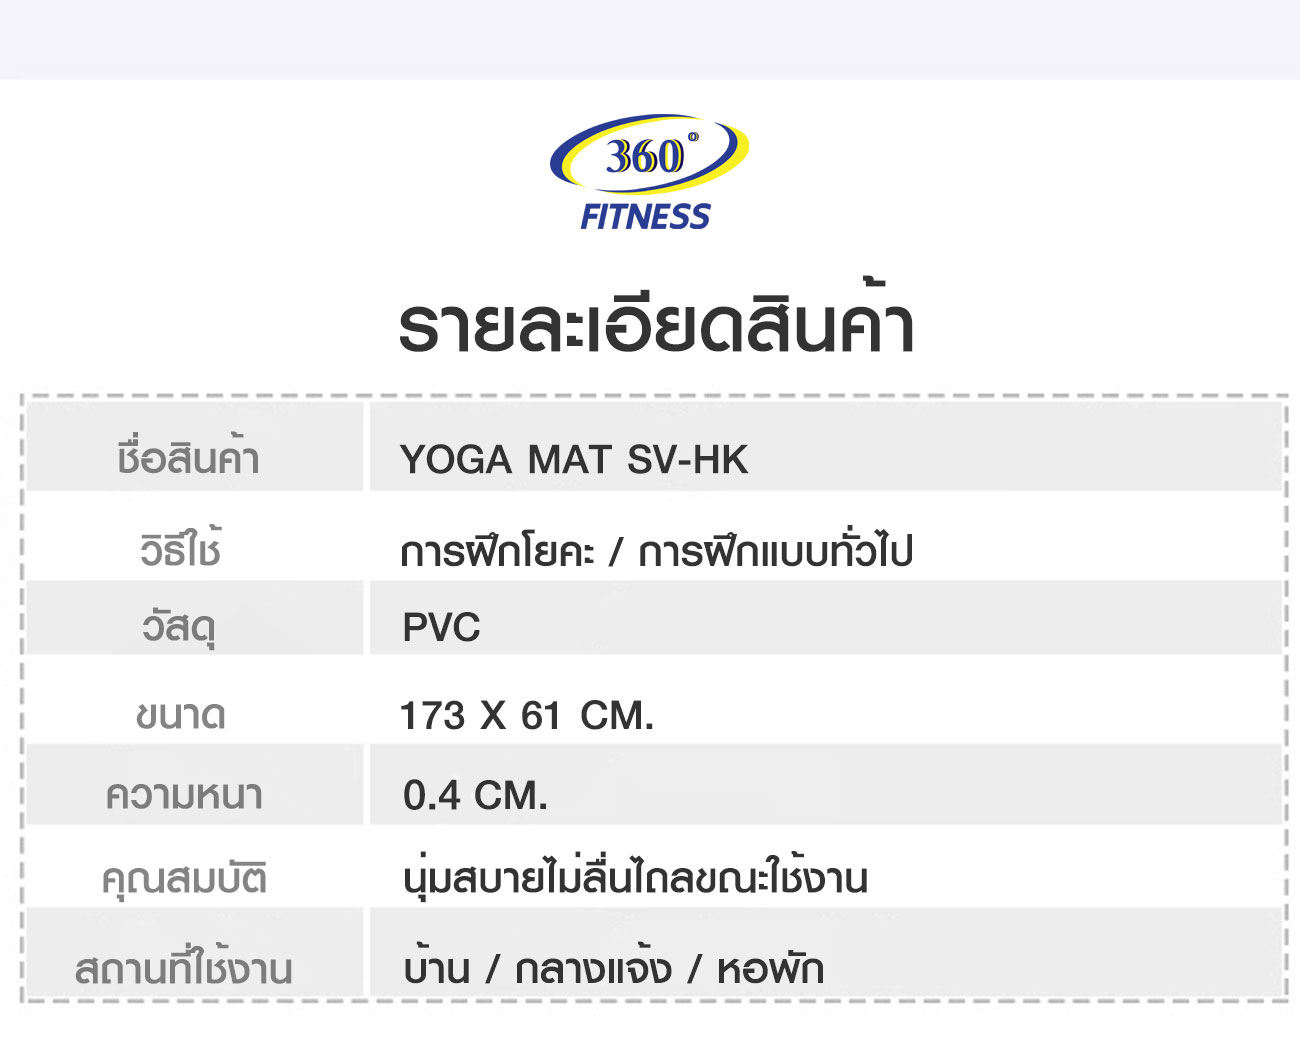
Task: Click the บ้าน location text
Action: coord(436,967)
